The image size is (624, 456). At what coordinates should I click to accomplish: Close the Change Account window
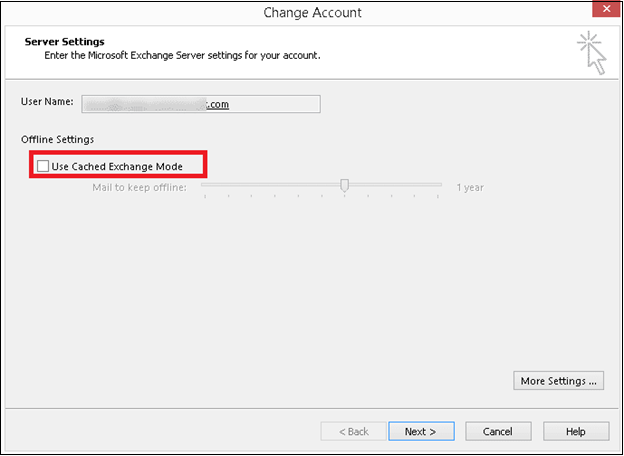[603, 12]
